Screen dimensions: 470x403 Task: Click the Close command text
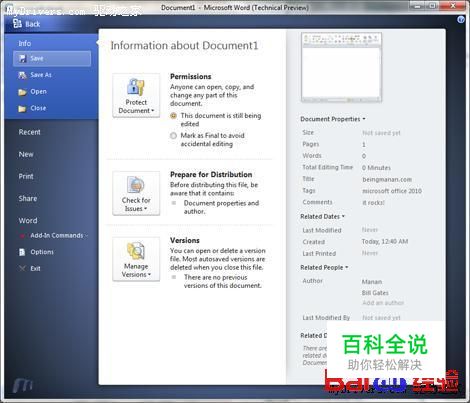point(38,108)
